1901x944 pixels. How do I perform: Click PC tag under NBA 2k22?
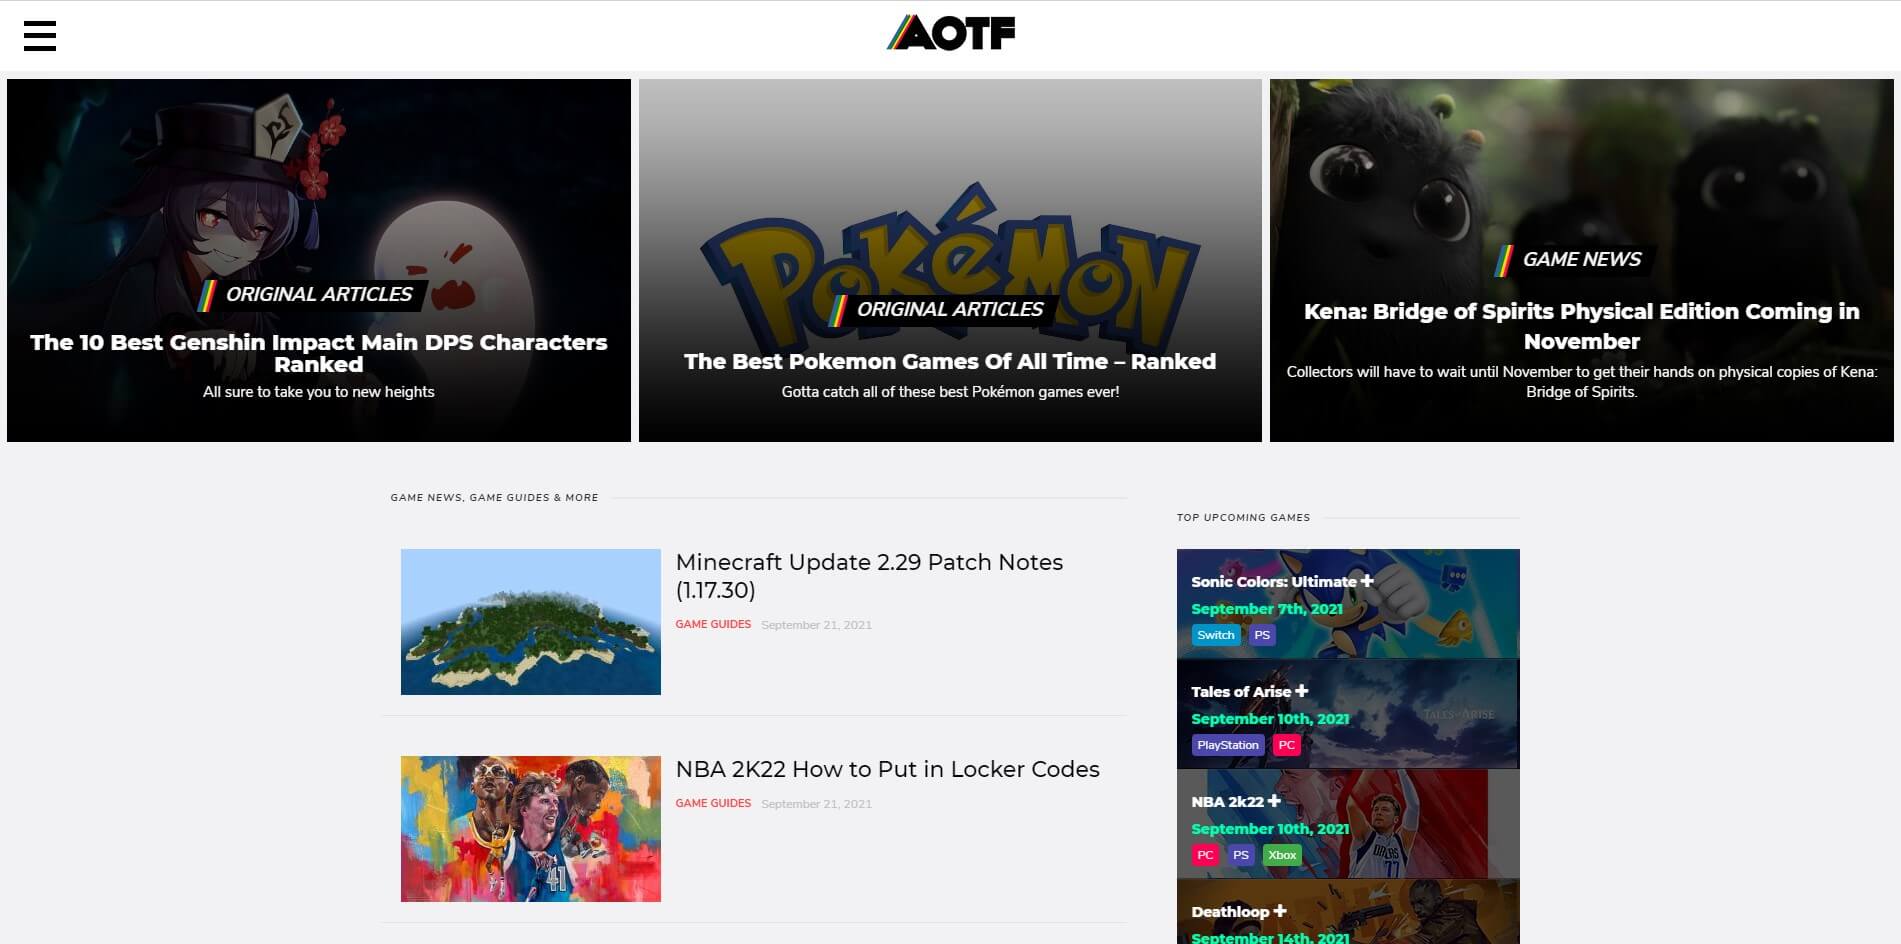pos(1206,855)
